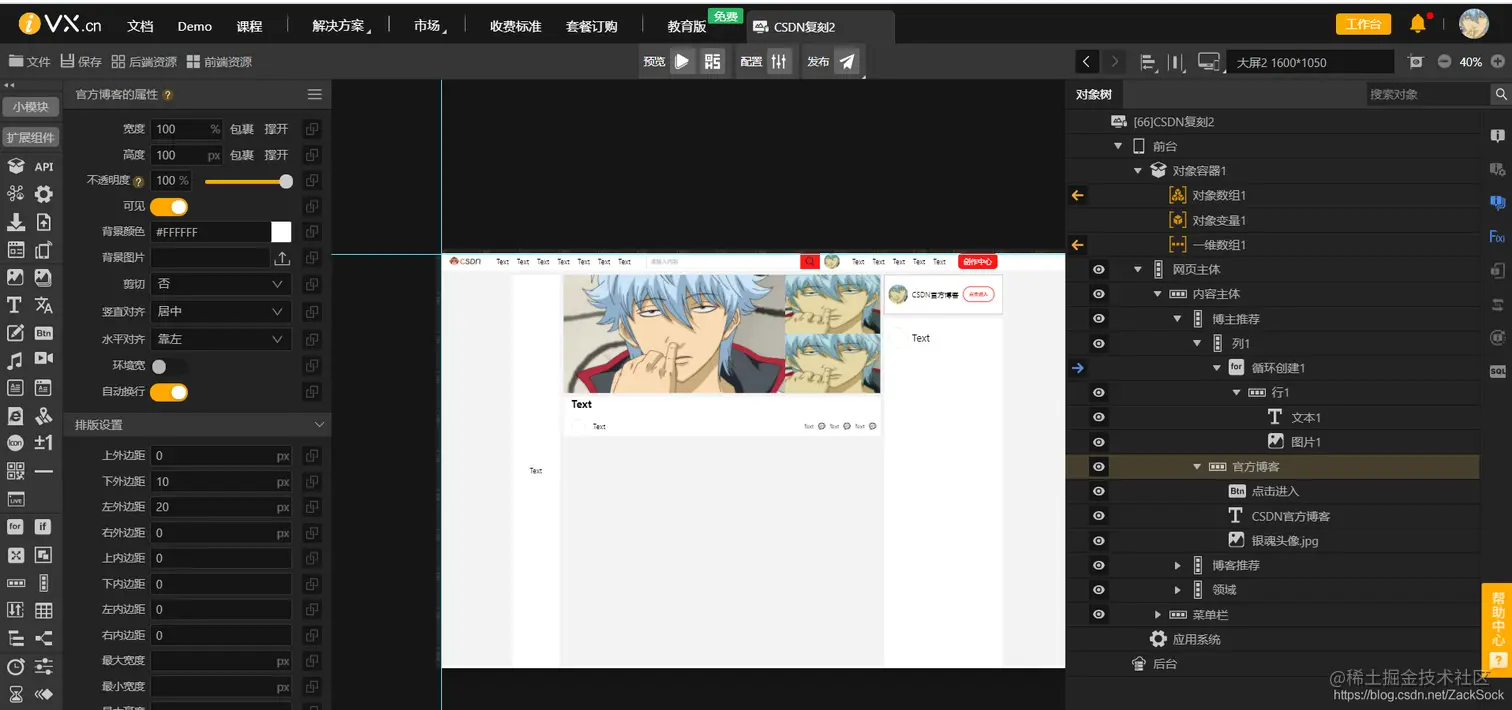1512x710 pixels.
Task: Hide the 图片1 layer via its eye toggle
Action: pos(1098,441)
